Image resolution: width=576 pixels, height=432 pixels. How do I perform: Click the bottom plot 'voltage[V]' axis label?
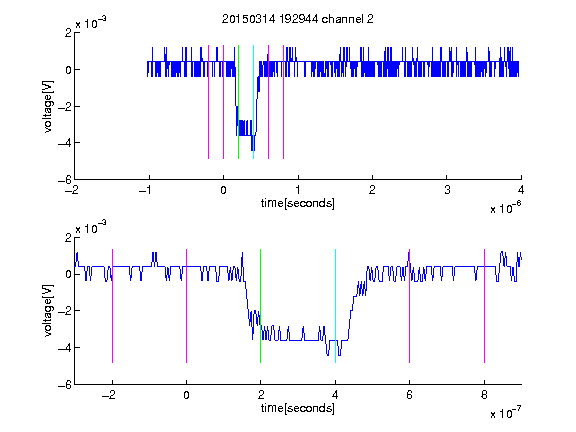point(48,310)
